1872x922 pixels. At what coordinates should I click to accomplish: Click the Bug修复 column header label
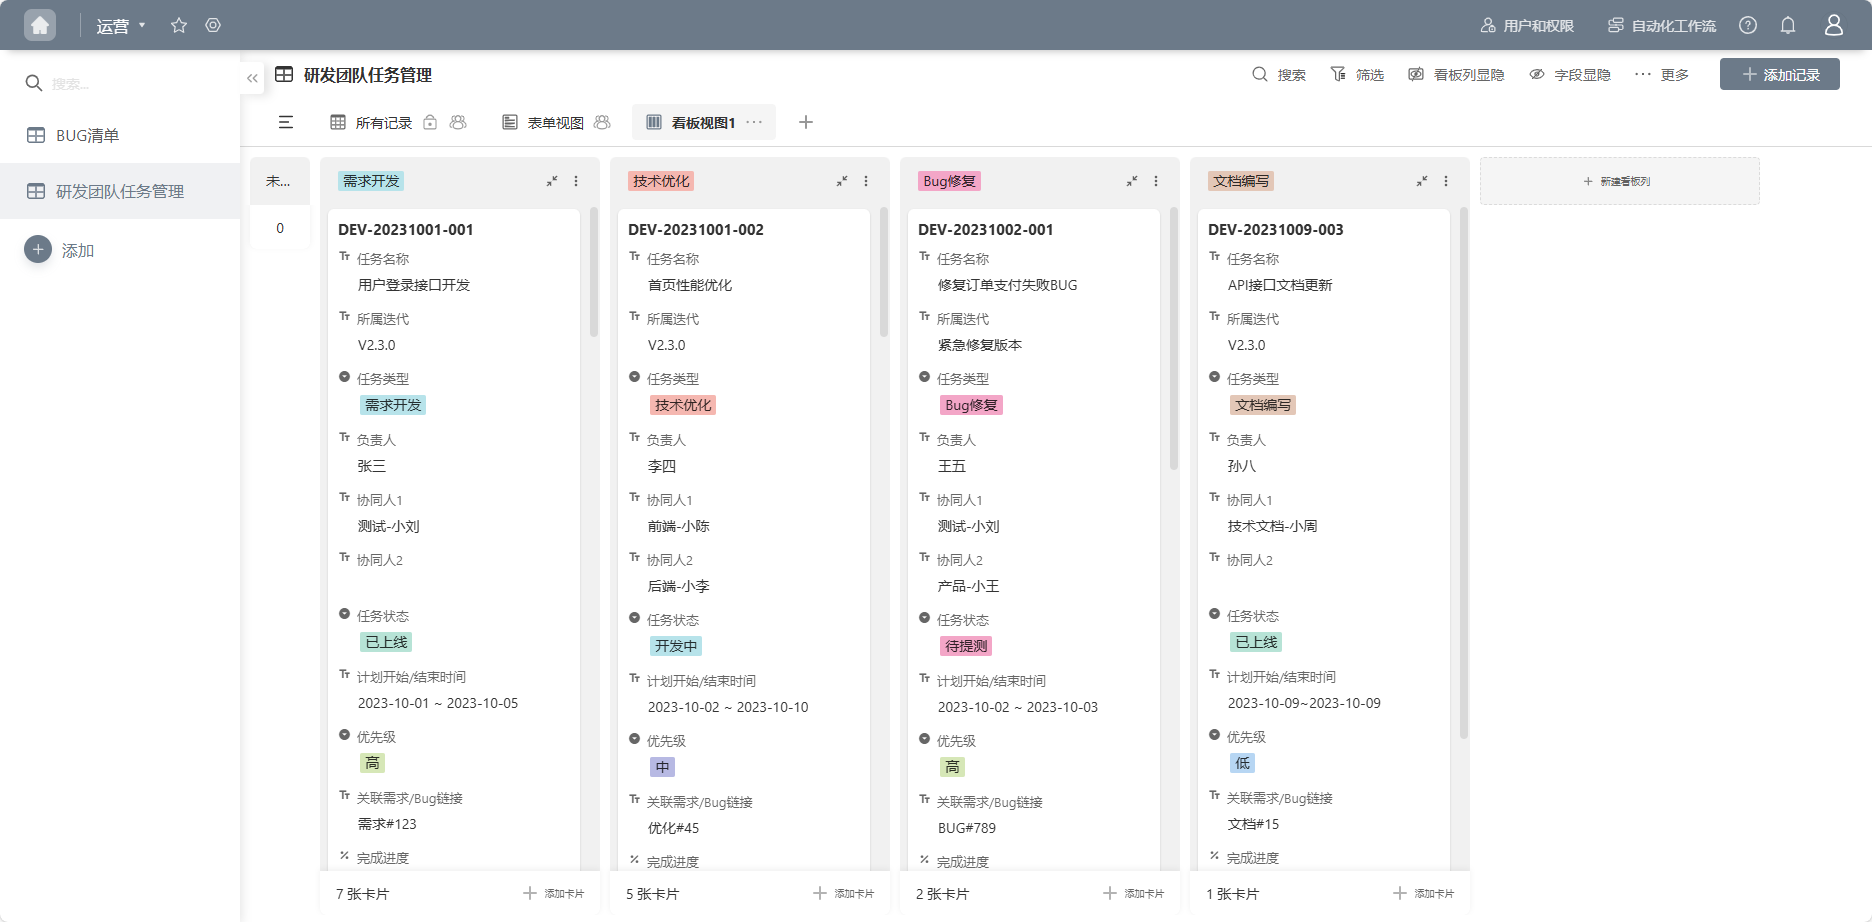tap(949, 181)
